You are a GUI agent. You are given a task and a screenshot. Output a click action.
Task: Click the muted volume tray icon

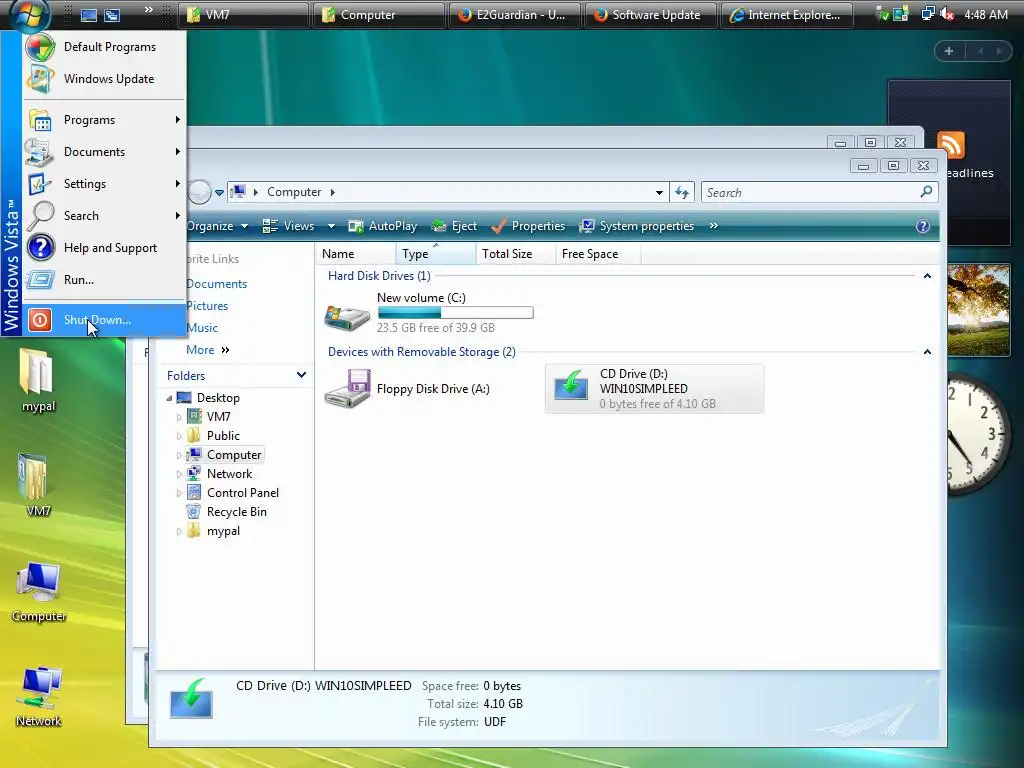click(x=948, y=14)
